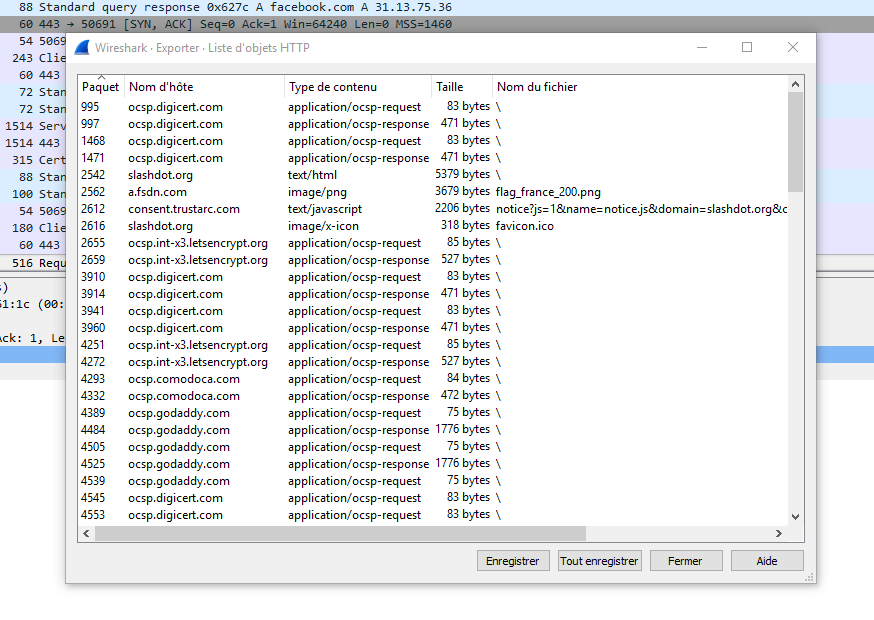
Task: Minimize the Exporter dialog window
Action: point(700,47)
